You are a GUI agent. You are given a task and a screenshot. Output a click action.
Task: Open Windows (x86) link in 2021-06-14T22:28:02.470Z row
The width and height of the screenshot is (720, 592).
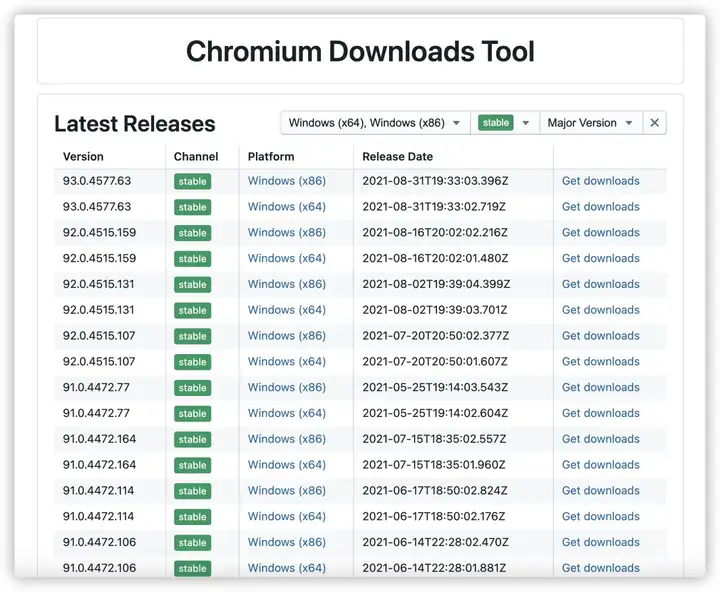pyautogui.click(x=287, y=542)
